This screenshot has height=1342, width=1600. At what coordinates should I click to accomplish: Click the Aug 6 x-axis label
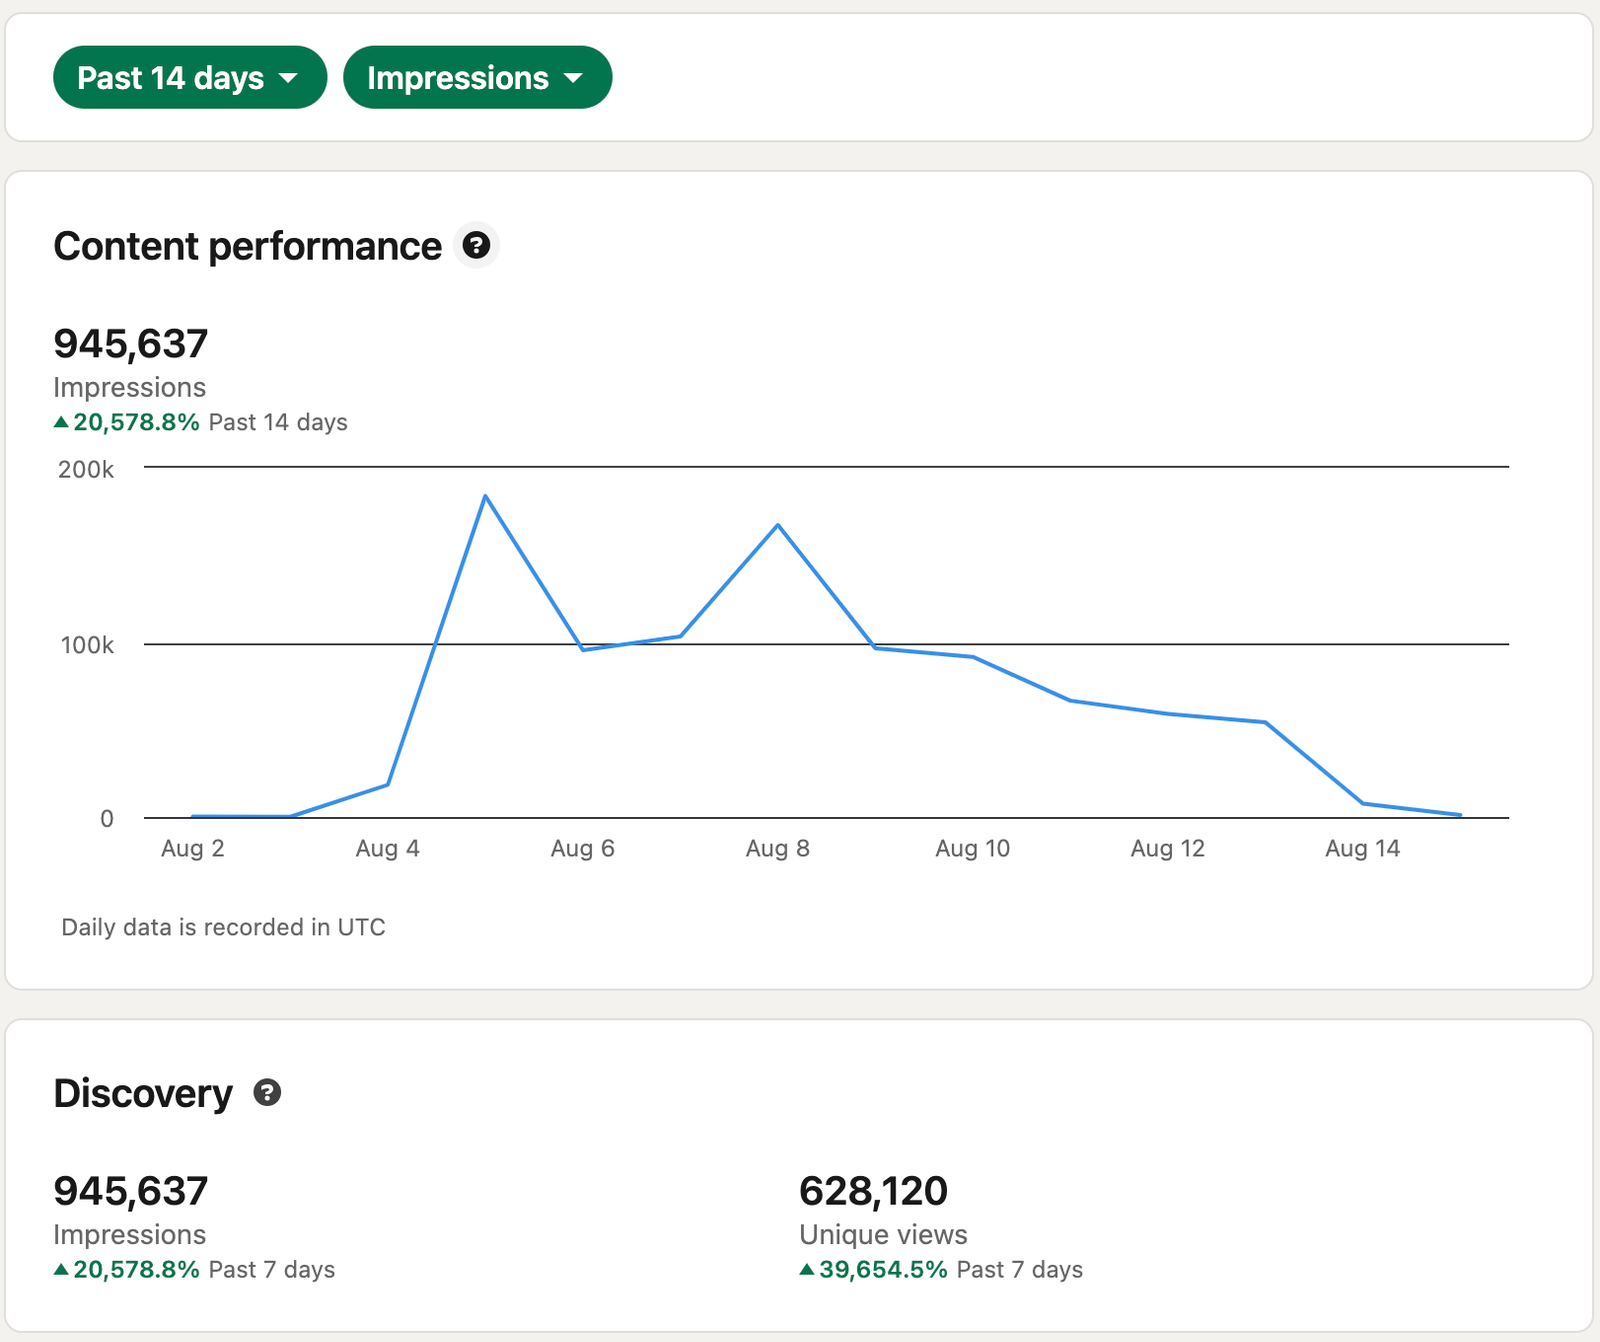point(583,848)
